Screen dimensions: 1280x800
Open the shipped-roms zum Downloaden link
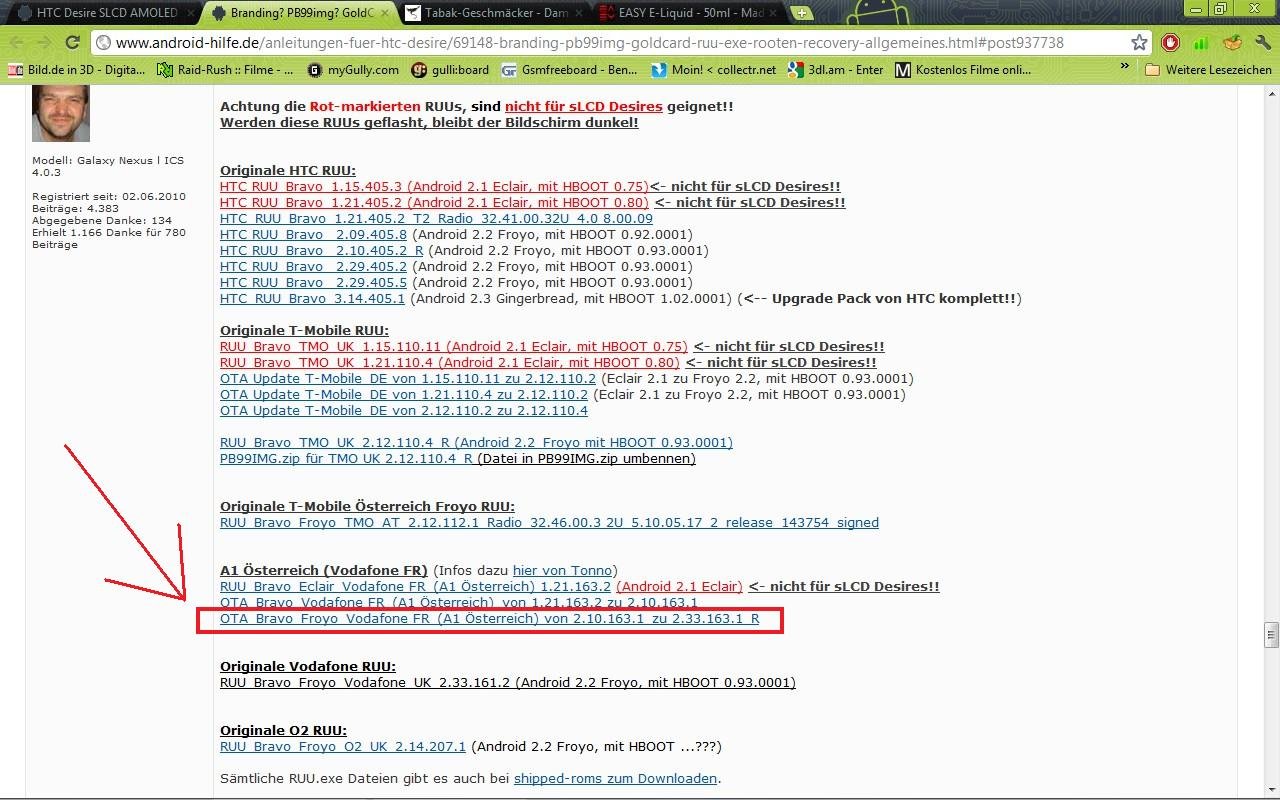[615, 778]
